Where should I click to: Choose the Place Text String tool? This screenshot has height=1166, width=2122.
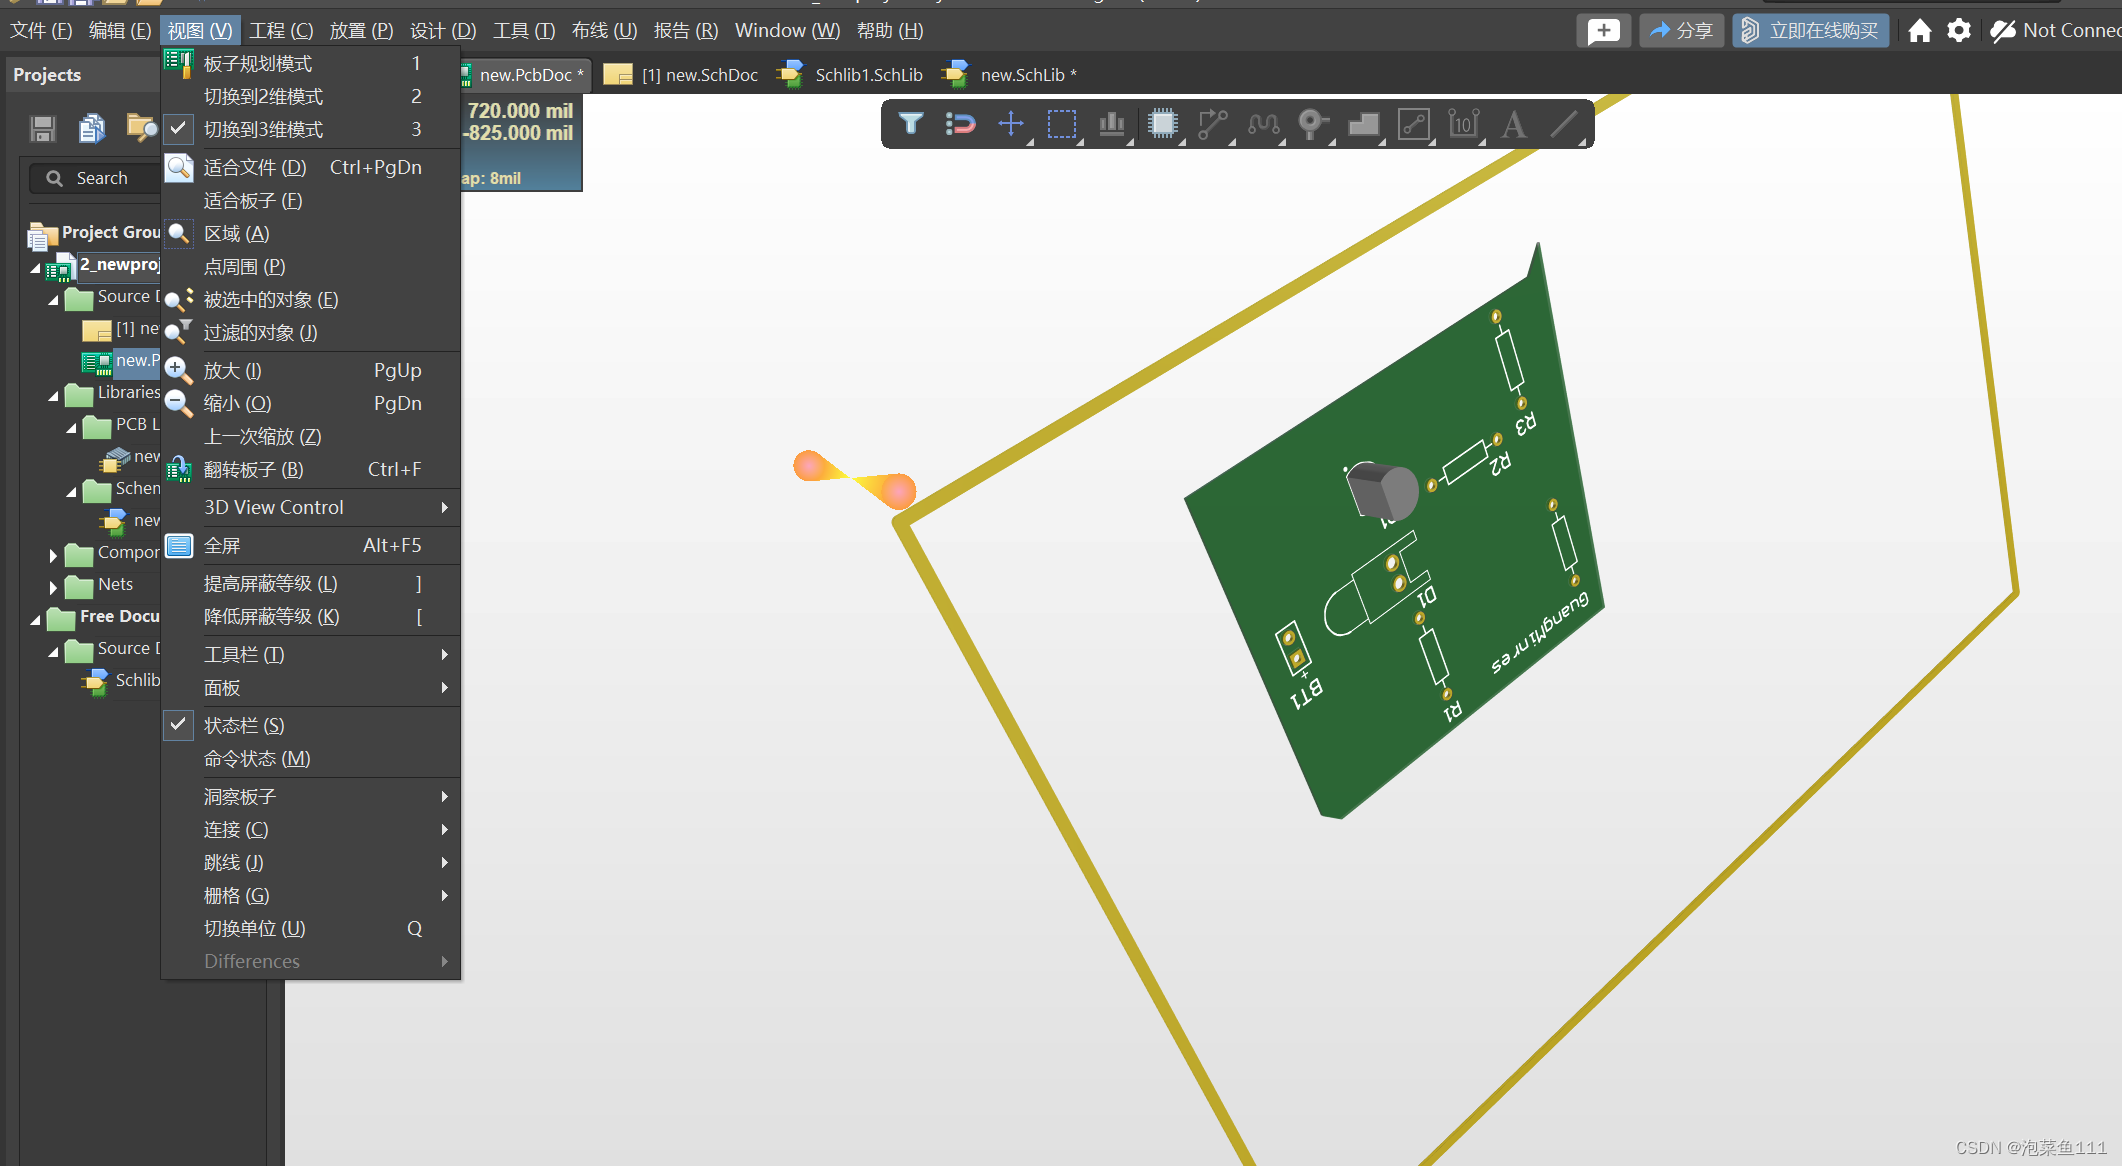(1513, 124)
